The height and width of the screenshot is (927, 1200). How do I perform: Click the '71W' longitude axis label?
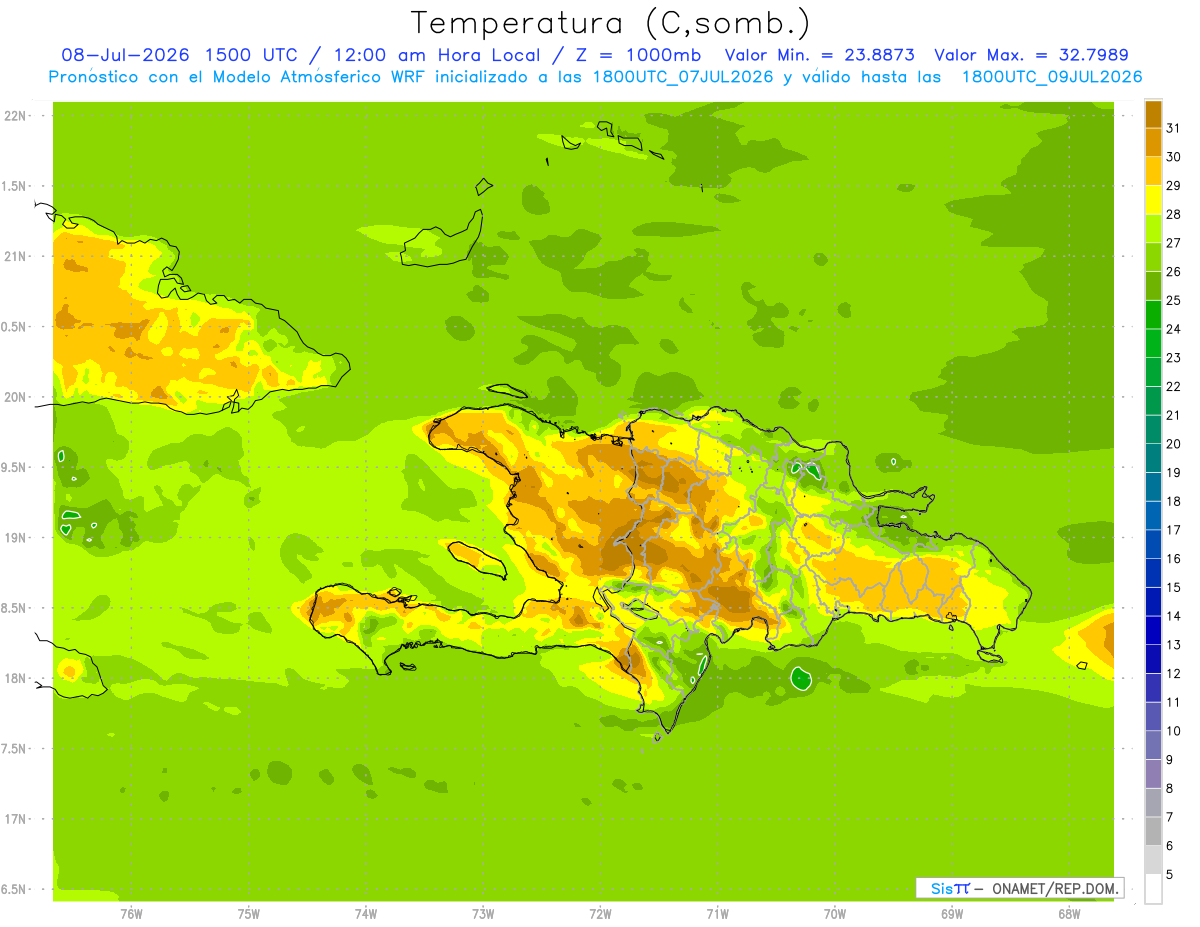(x=717, y=913)
